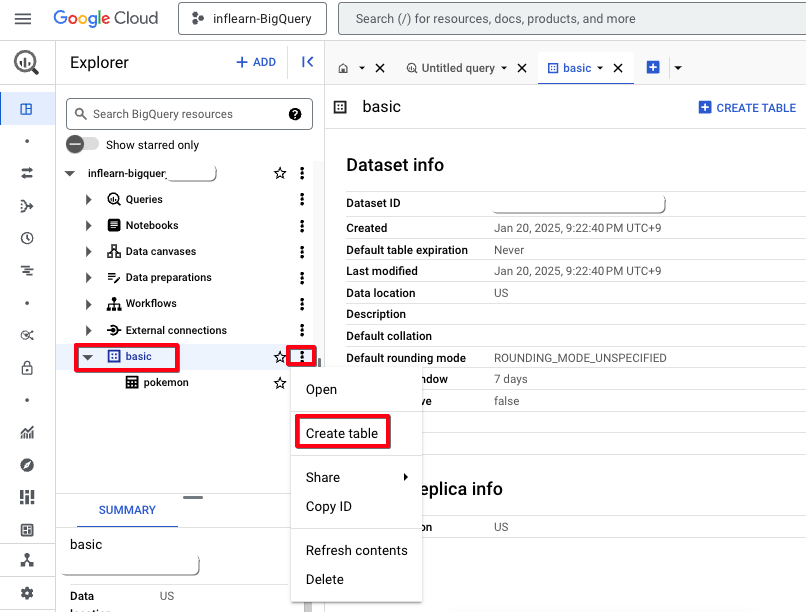Open partner center icon in sidebar
Image resolution: width=806 pixels, height=612 pixels.
tap(27, 560)
